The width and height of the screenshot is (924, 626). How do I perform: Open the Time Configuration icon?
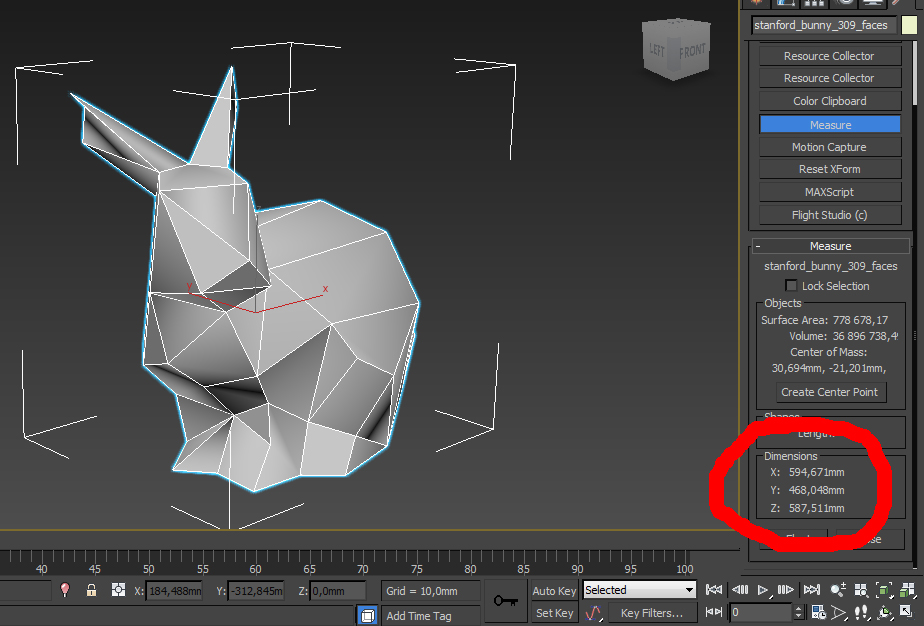coord(819,612)
